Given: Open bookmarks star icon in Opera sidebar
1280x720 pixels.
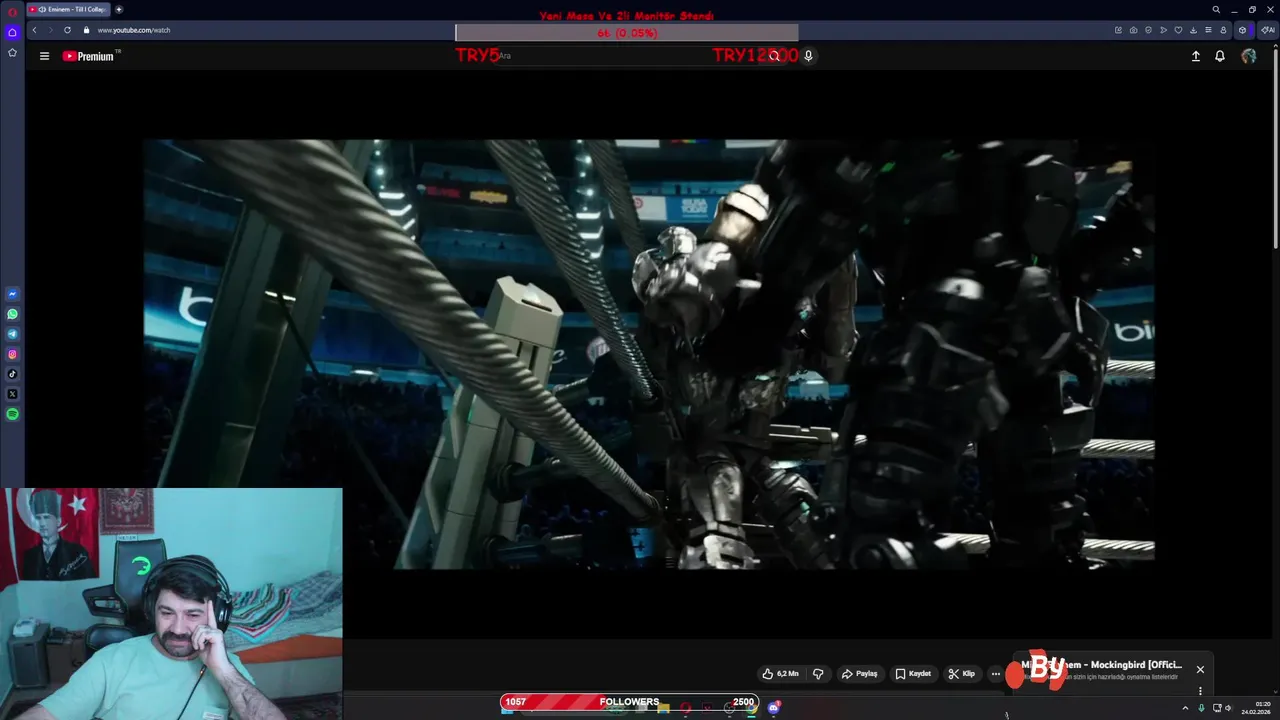Looking at the screenshot, I should pyautogui.click(x=12, y=52).
